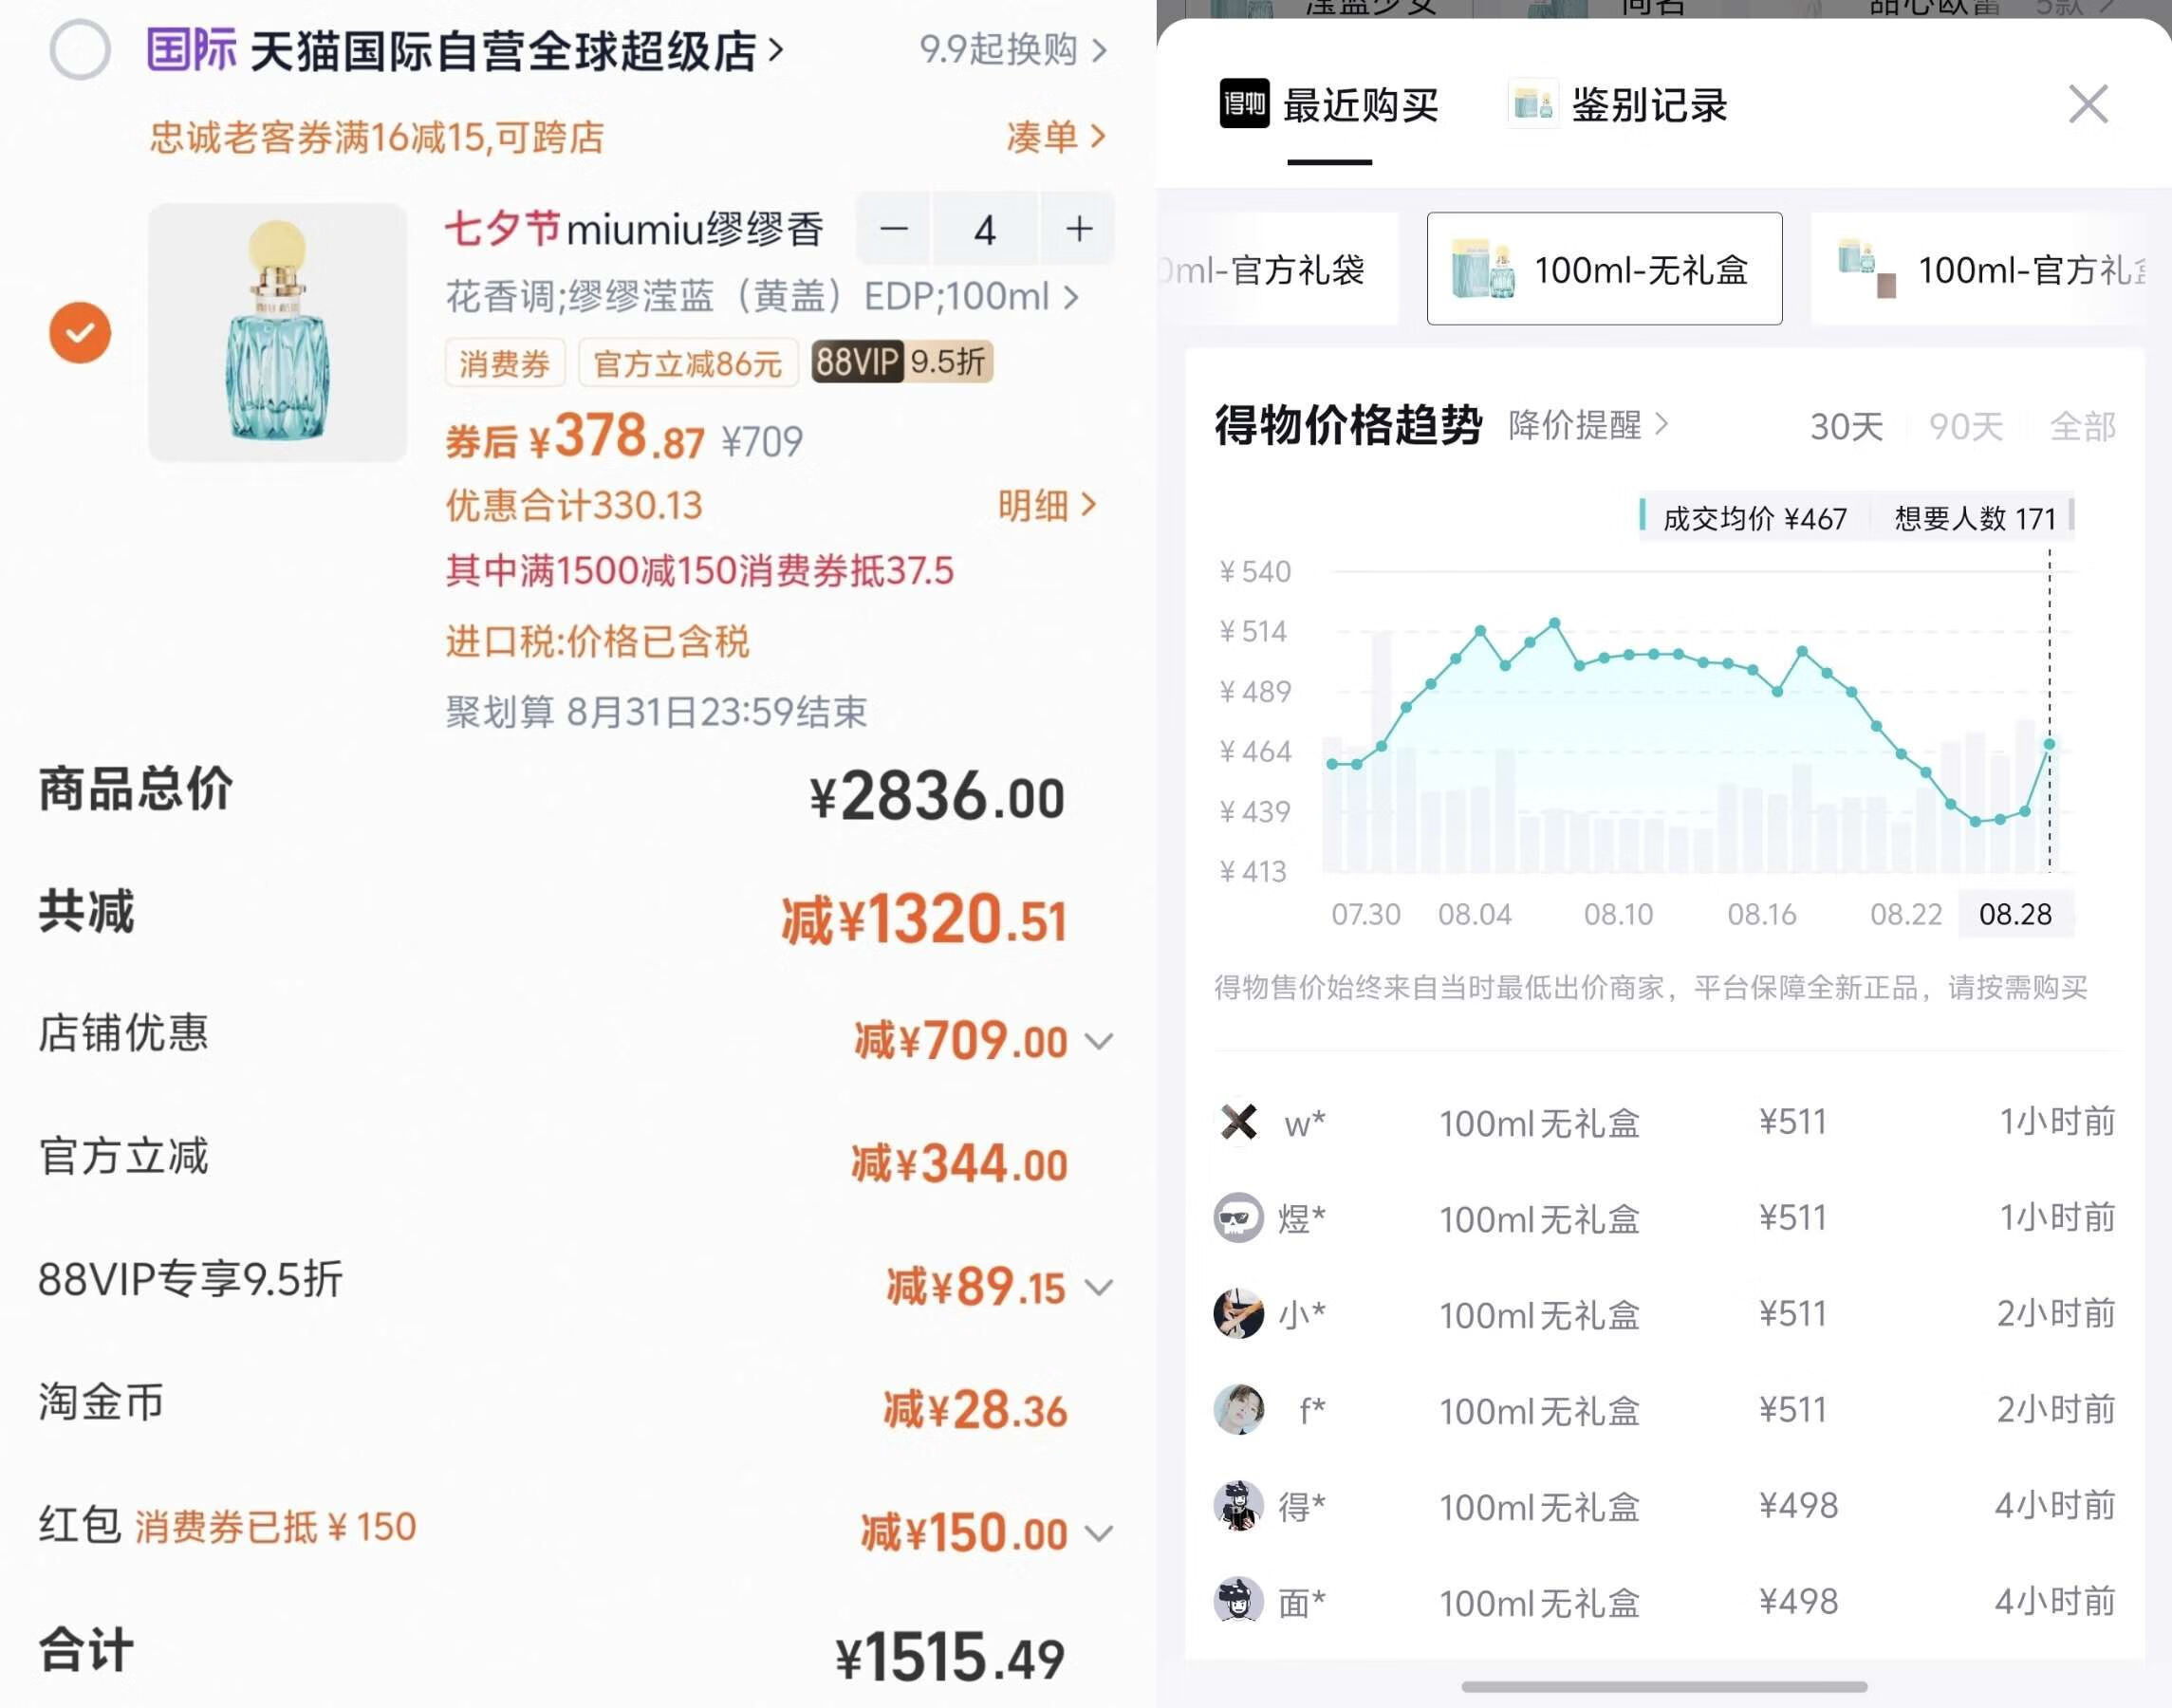Click the 淘金币 减¥28.36 amount

point(975,1409)
